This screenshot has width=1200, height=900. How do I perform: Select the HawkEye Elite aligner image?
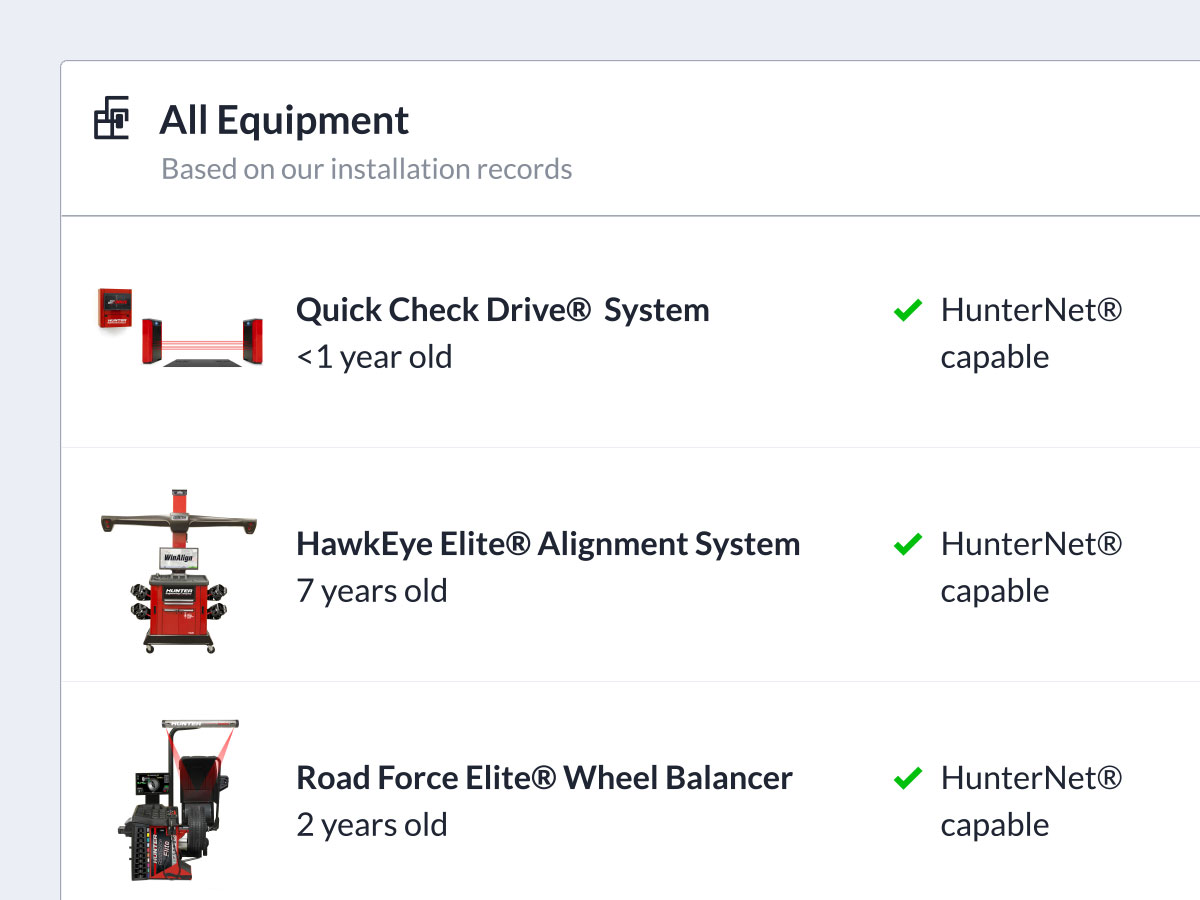coord(180,570)
